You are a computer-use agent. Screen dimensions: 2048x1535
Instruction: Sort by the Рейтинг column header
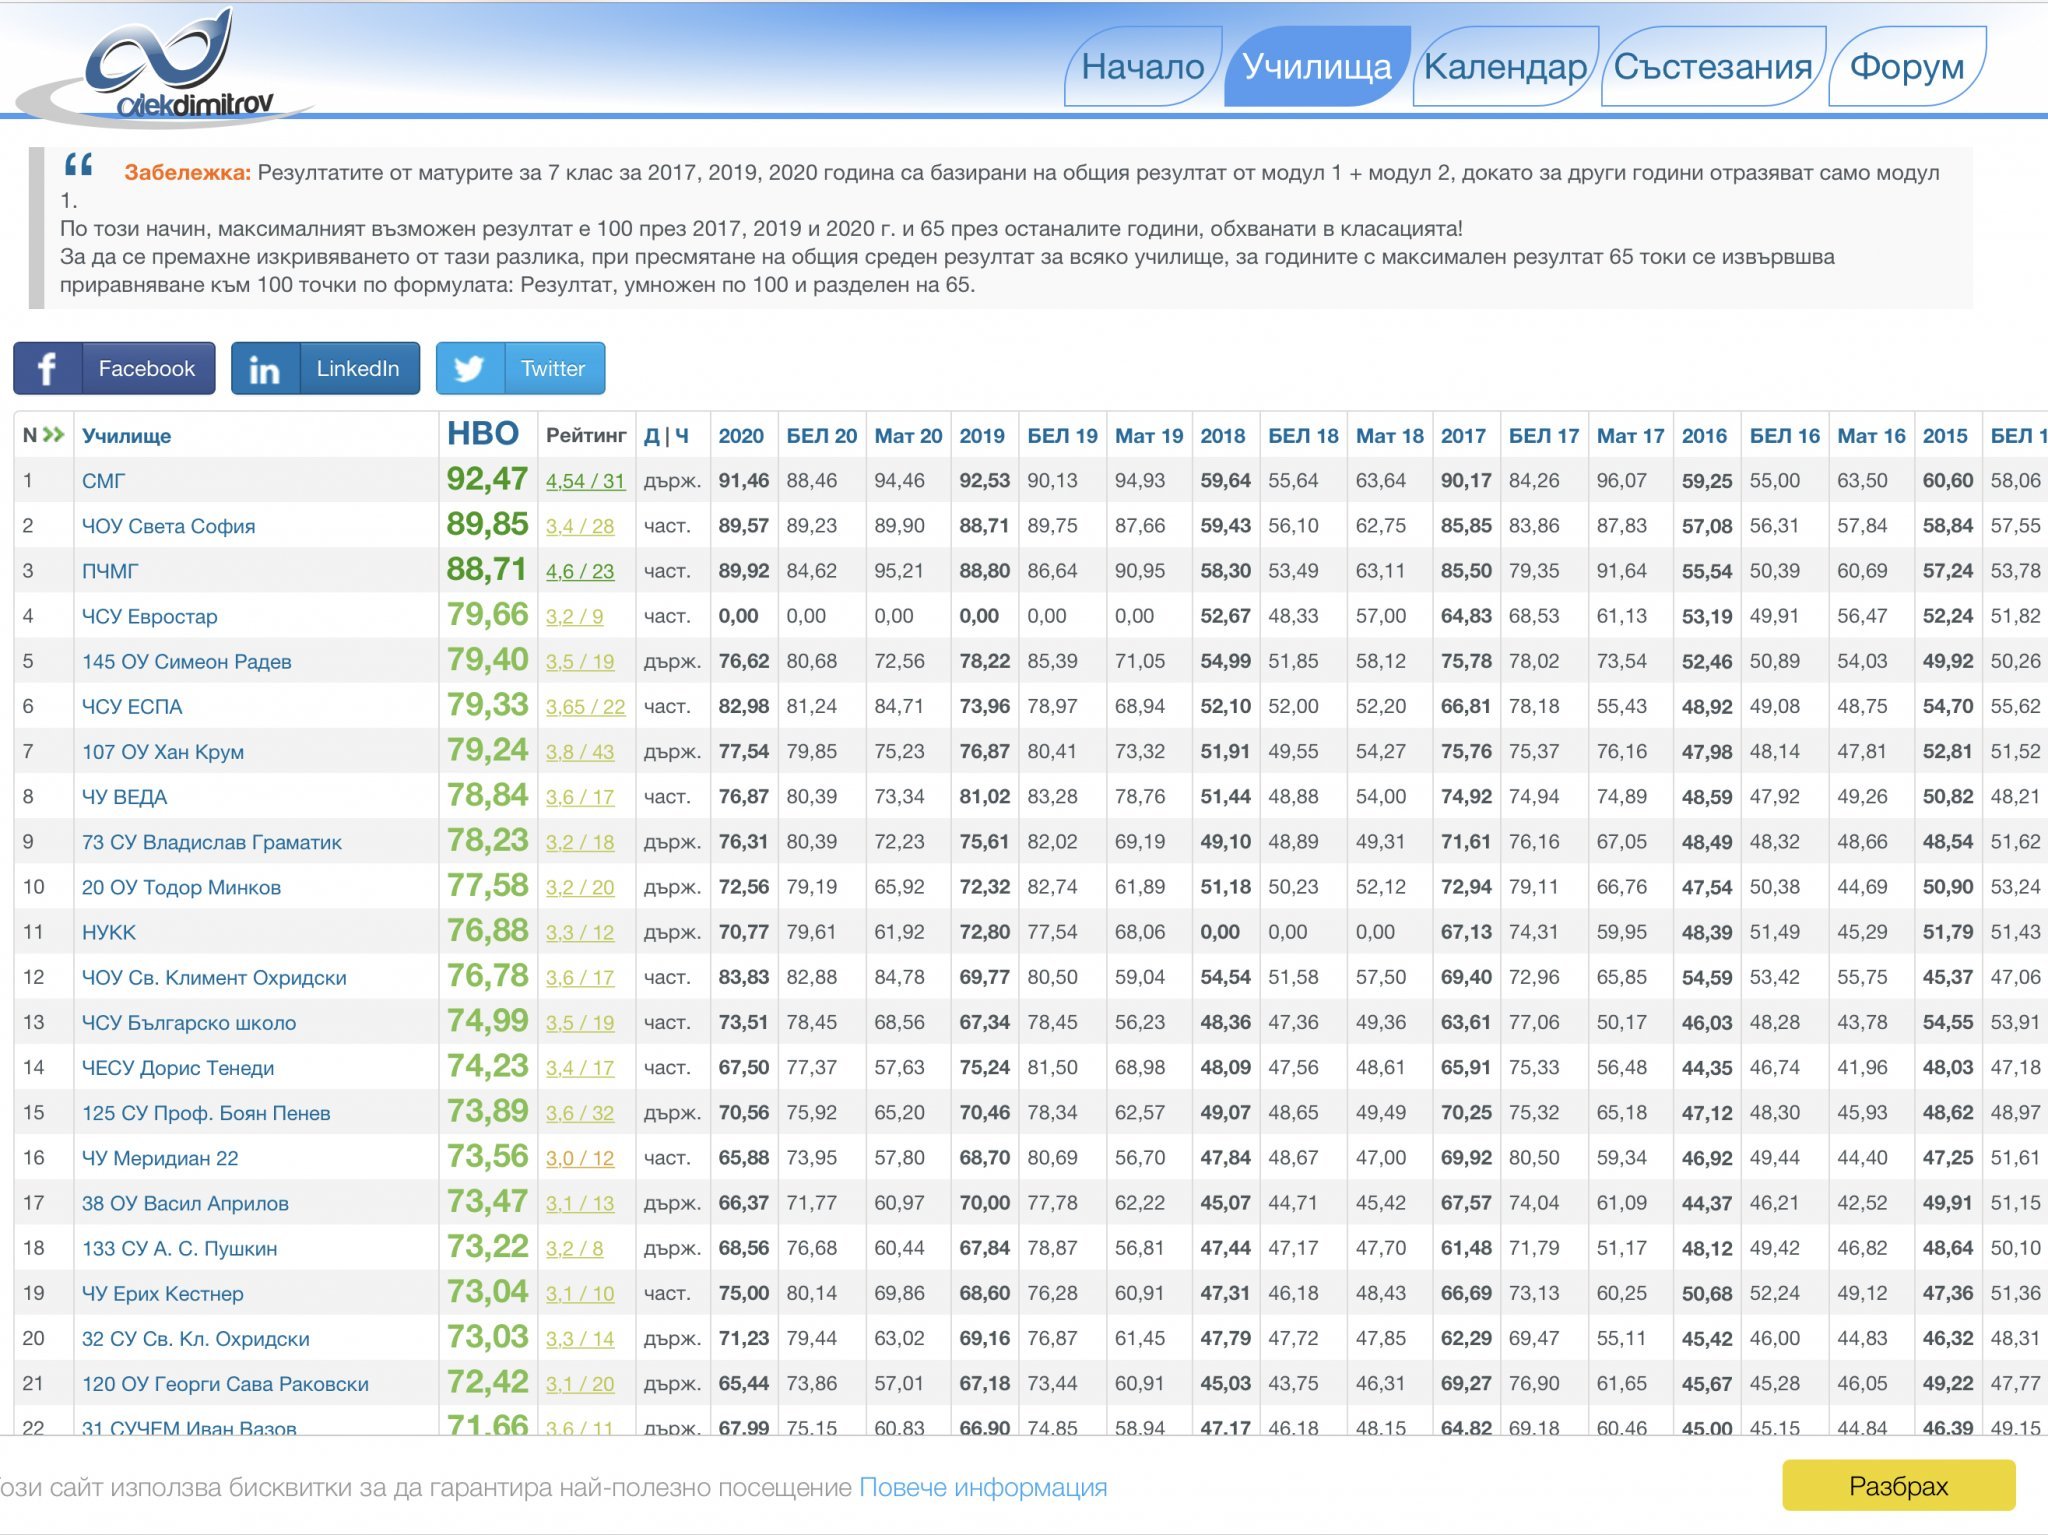tap(585, 435)
